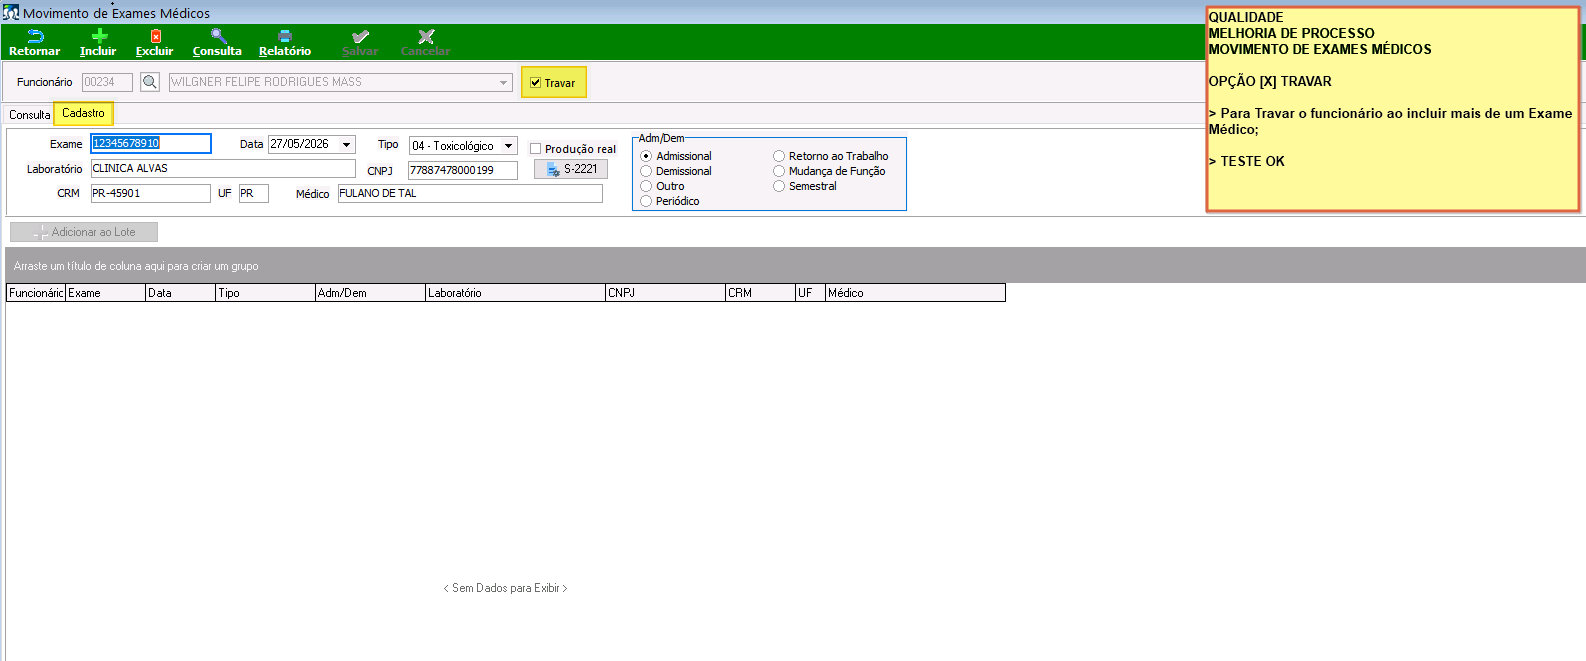This screenshot has width=1586, height=661.
Task: Expand the Tipo dropdown arrow
Action: pos(508,146)
